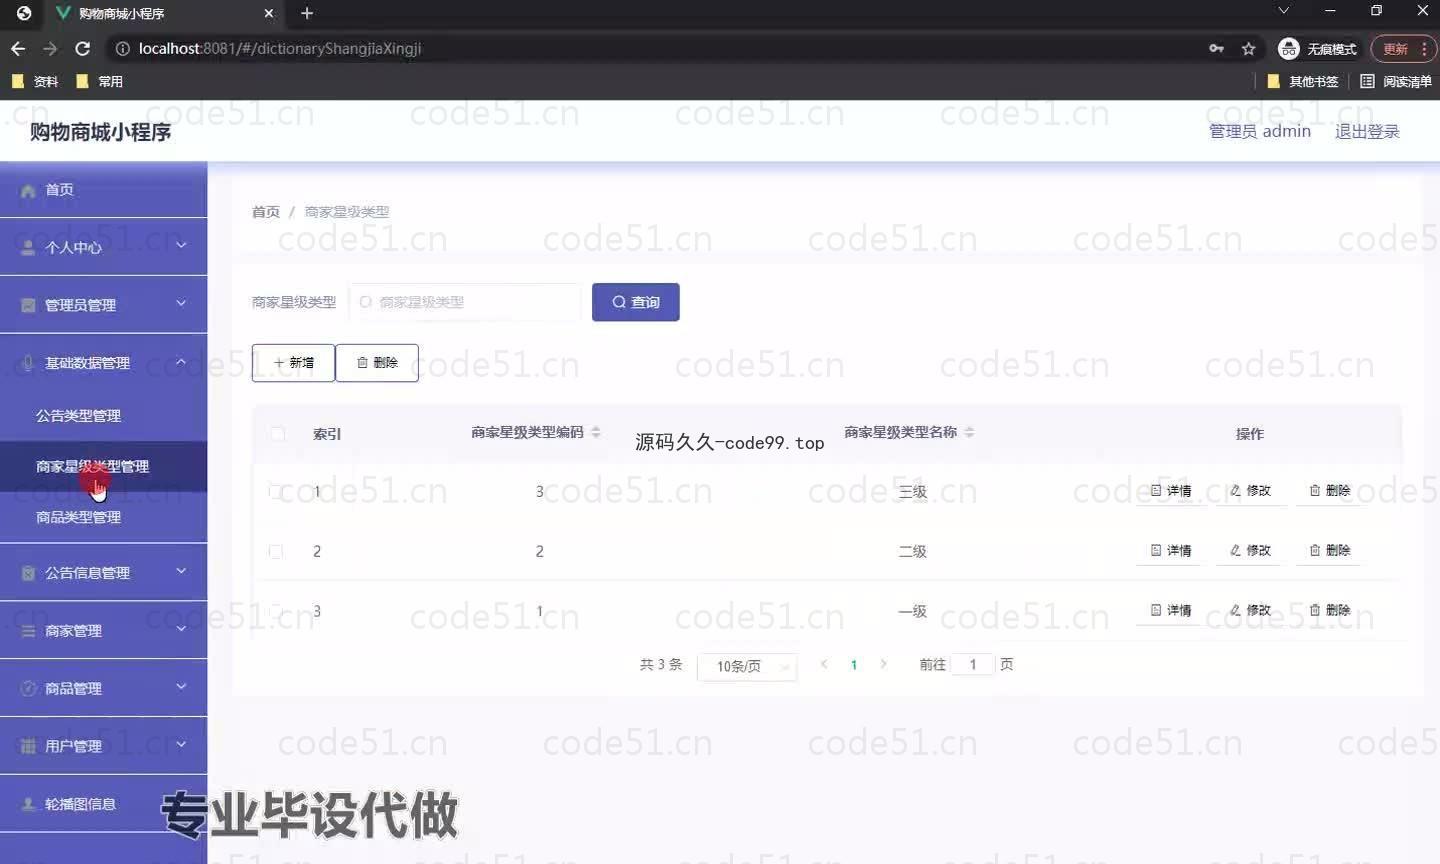Focus the 前往 page number input
The height and width of the screenshot is (864, 1440).
tap(973, 664)
